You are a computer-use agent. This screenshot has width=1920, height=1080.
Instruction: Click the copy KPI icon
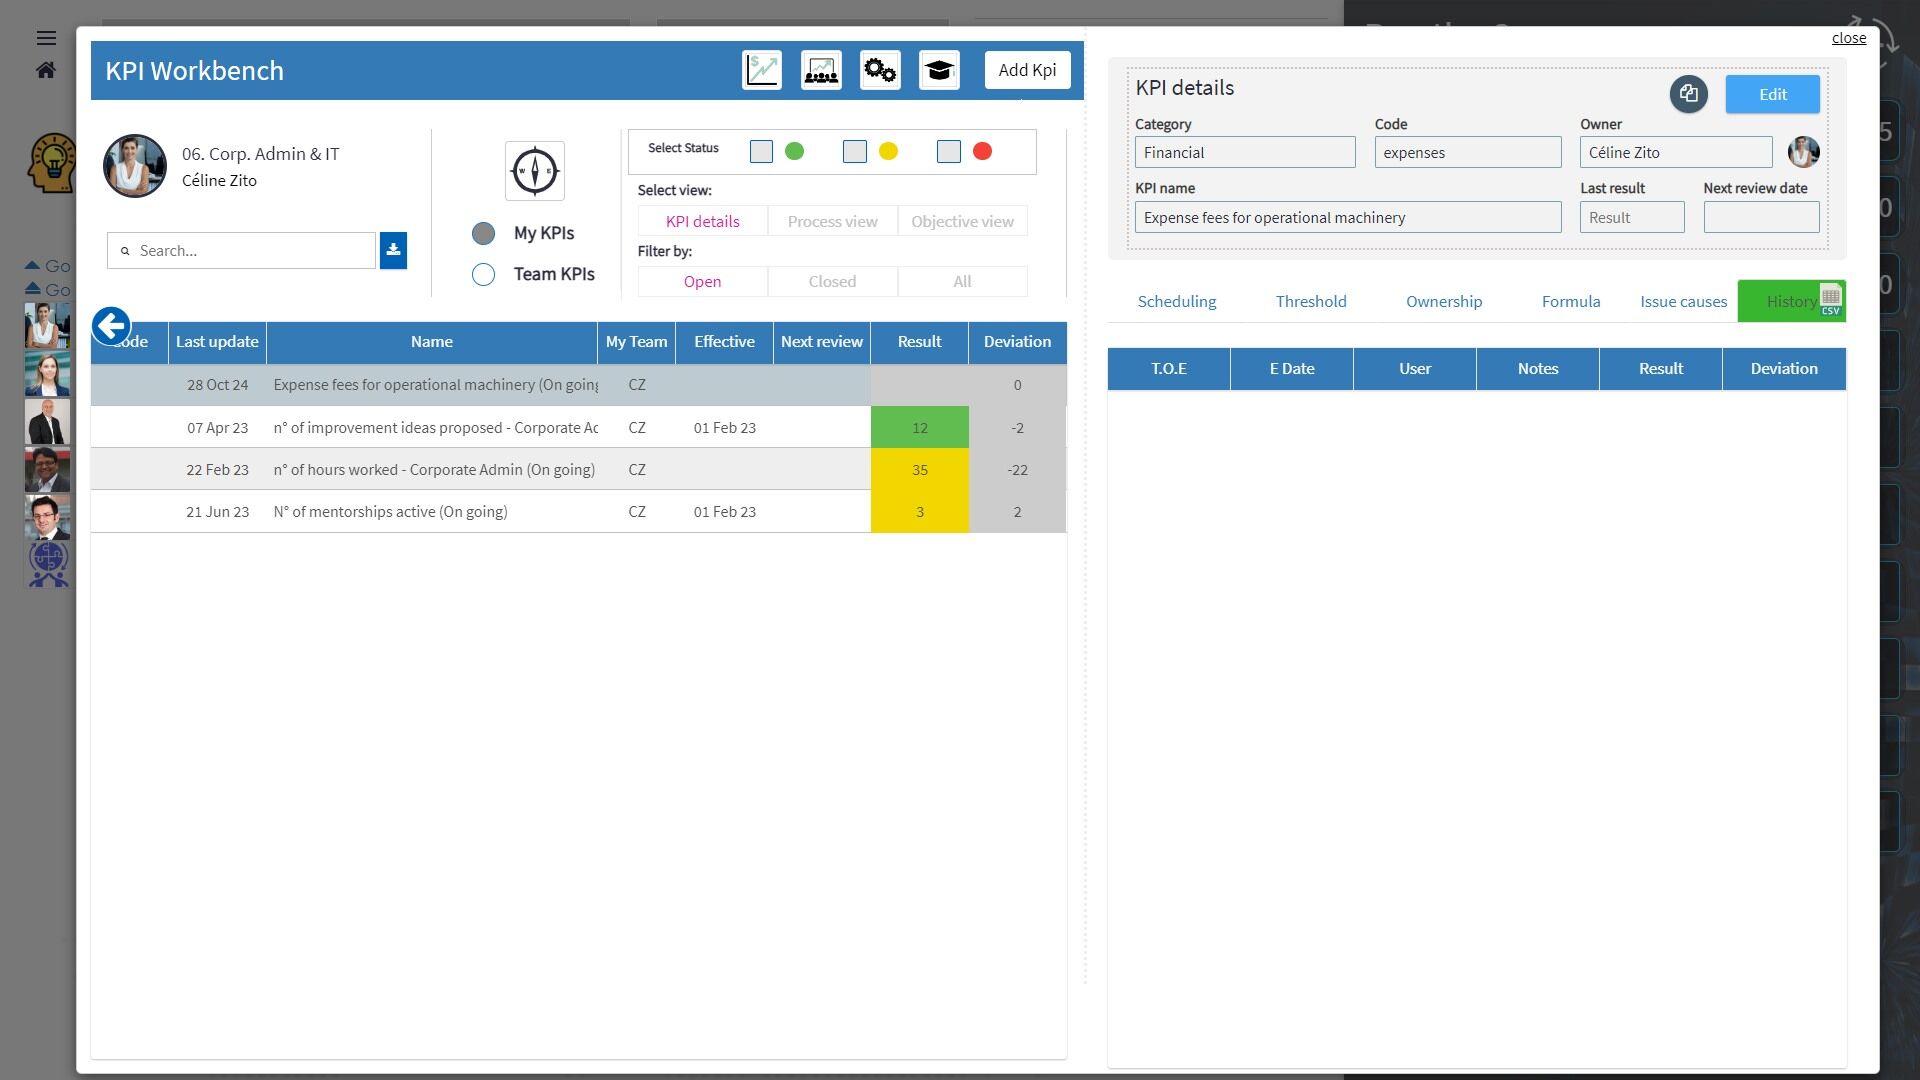pyautogui.click(x=1688, y=94)
